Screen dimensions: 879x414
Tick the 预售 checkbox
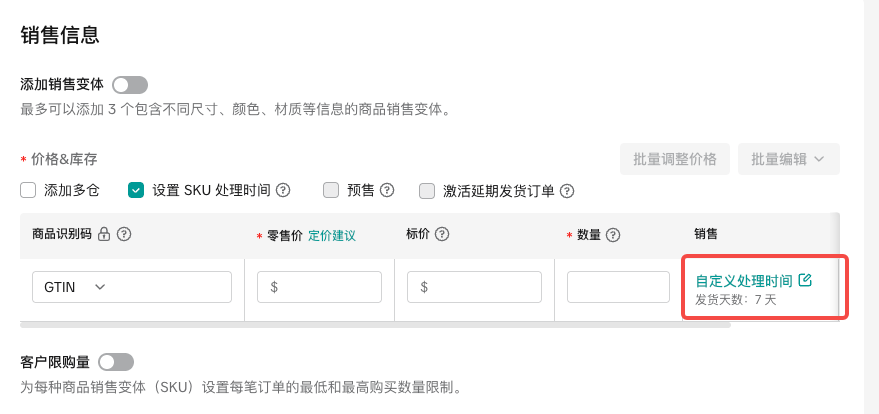coord(331,190)
